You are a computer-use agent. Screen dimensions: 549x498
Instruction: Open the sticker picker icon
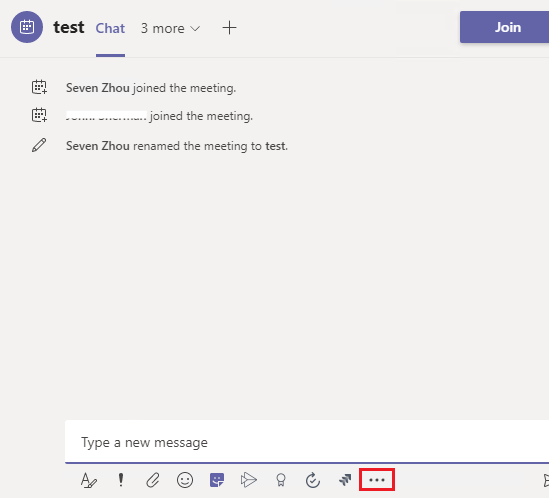pyautogui.click(x=217, y=480)
